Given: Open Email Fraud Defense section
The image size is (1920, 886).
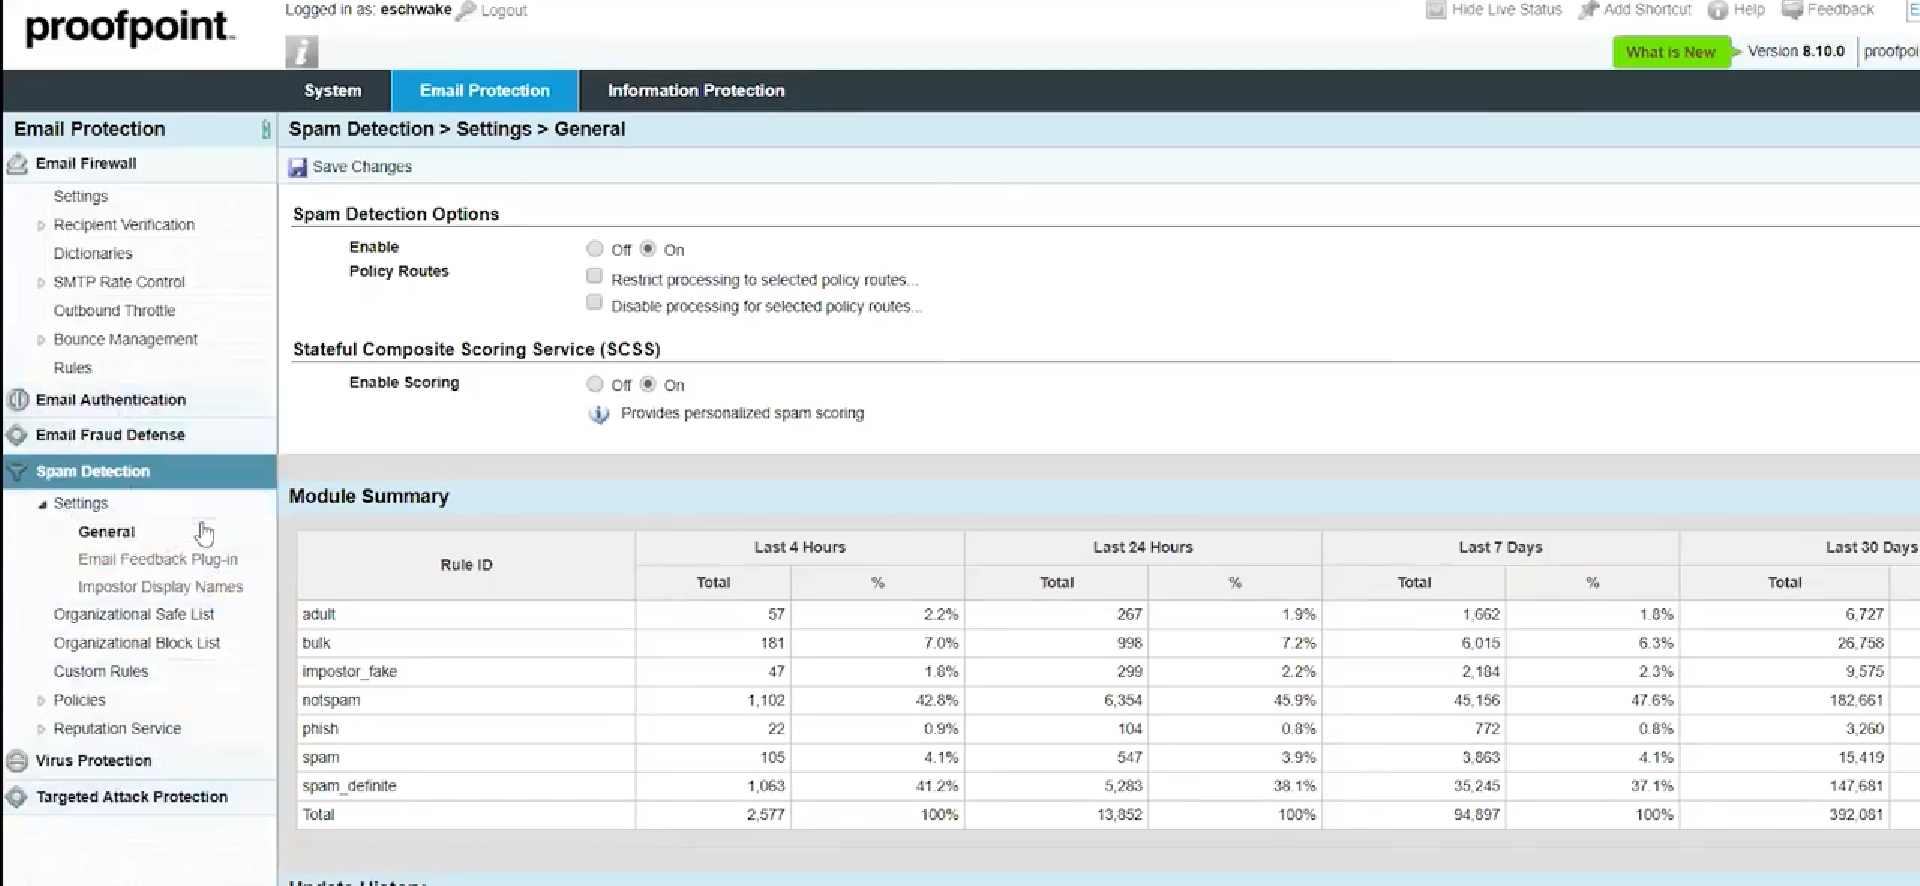Looking at the screenshot, I should 110,435.
